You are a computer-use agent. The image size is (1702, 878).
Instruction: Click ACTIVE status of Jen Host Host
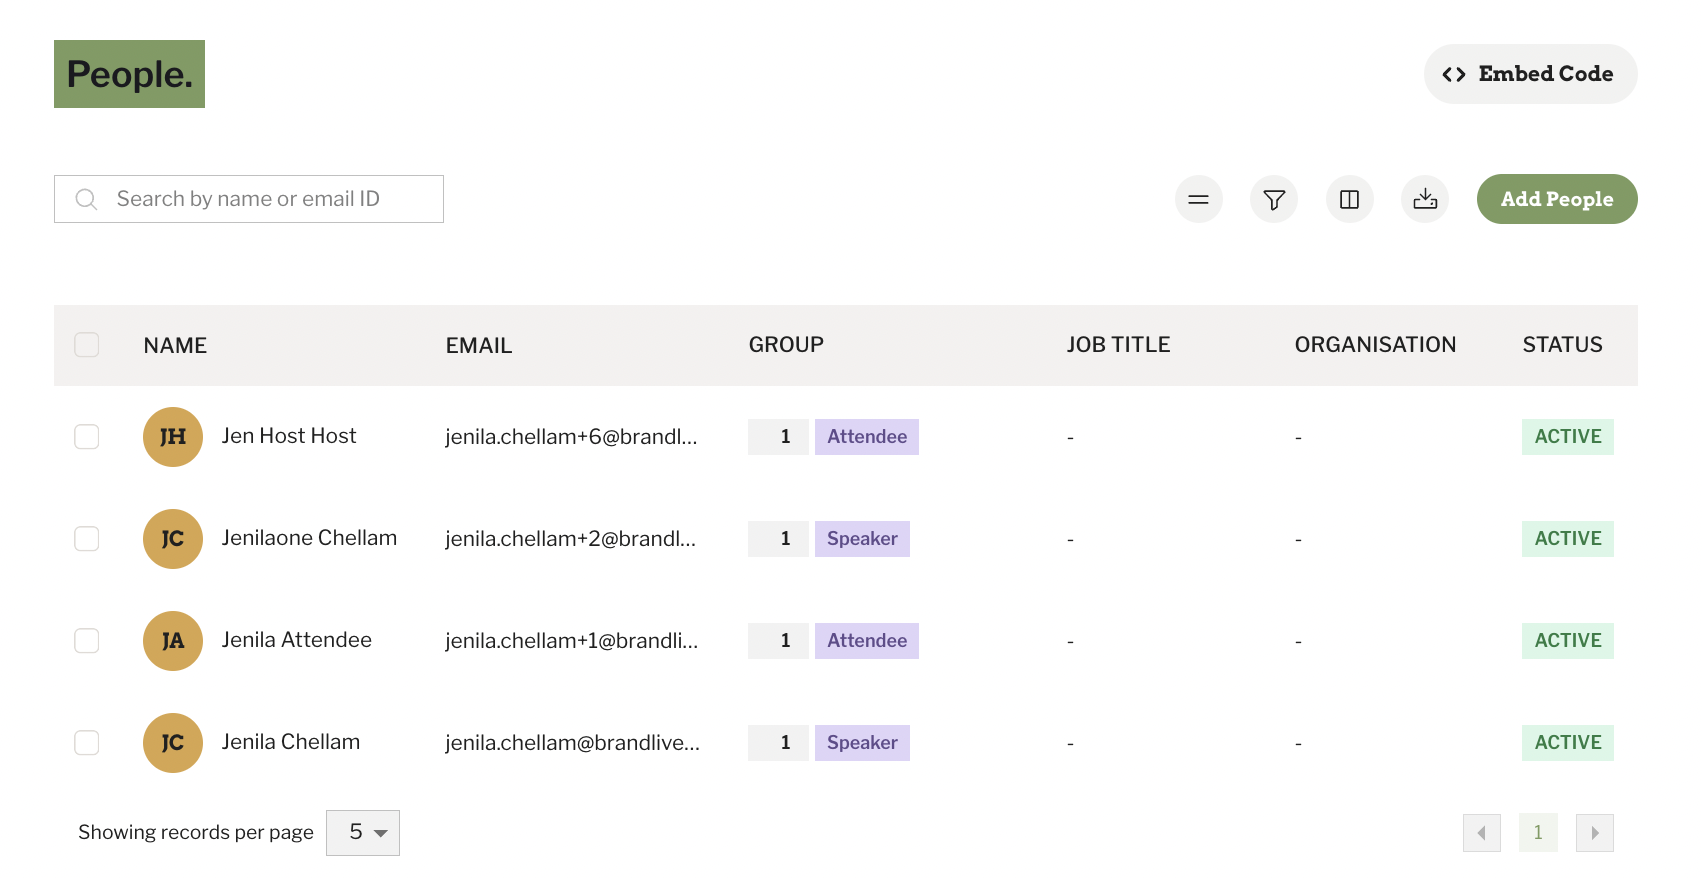coord(1568,437)
